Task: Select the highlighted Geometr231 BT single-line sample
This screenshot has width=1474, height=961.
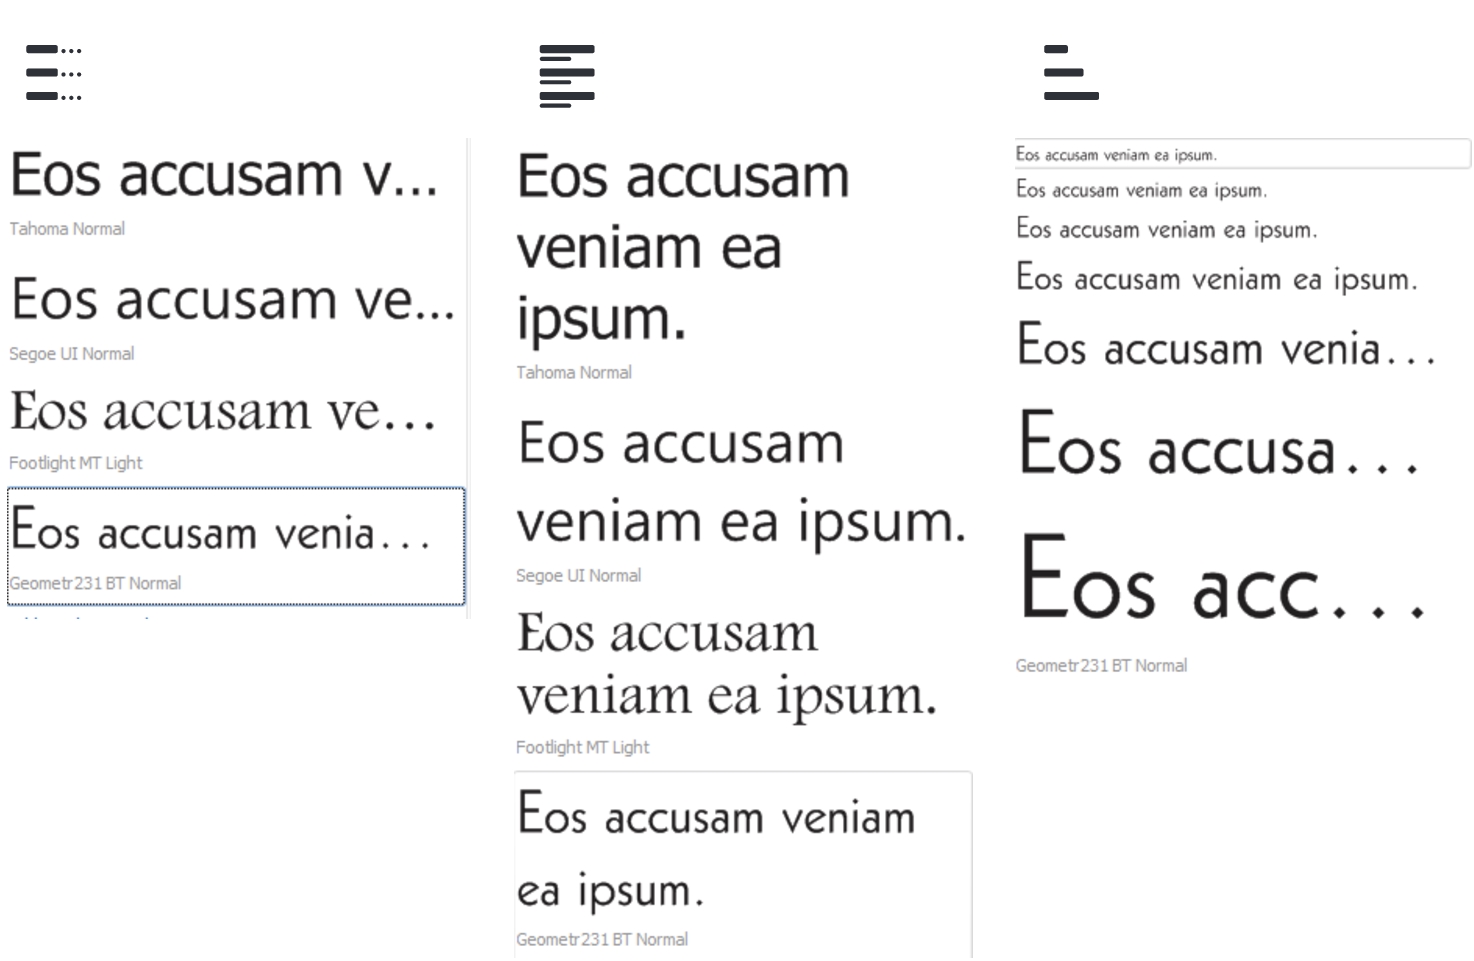Action: tap(220, 532)
